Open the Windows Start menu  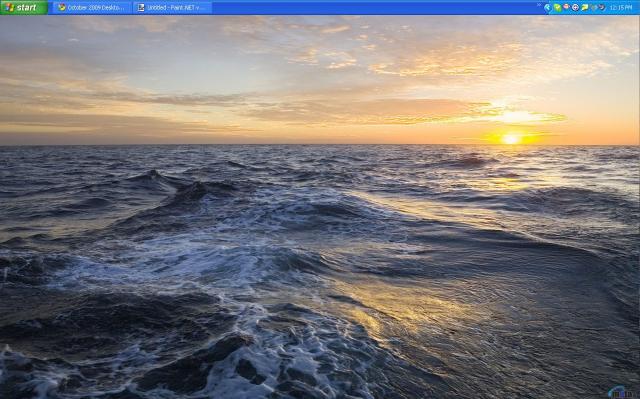(x=24, y=7)
